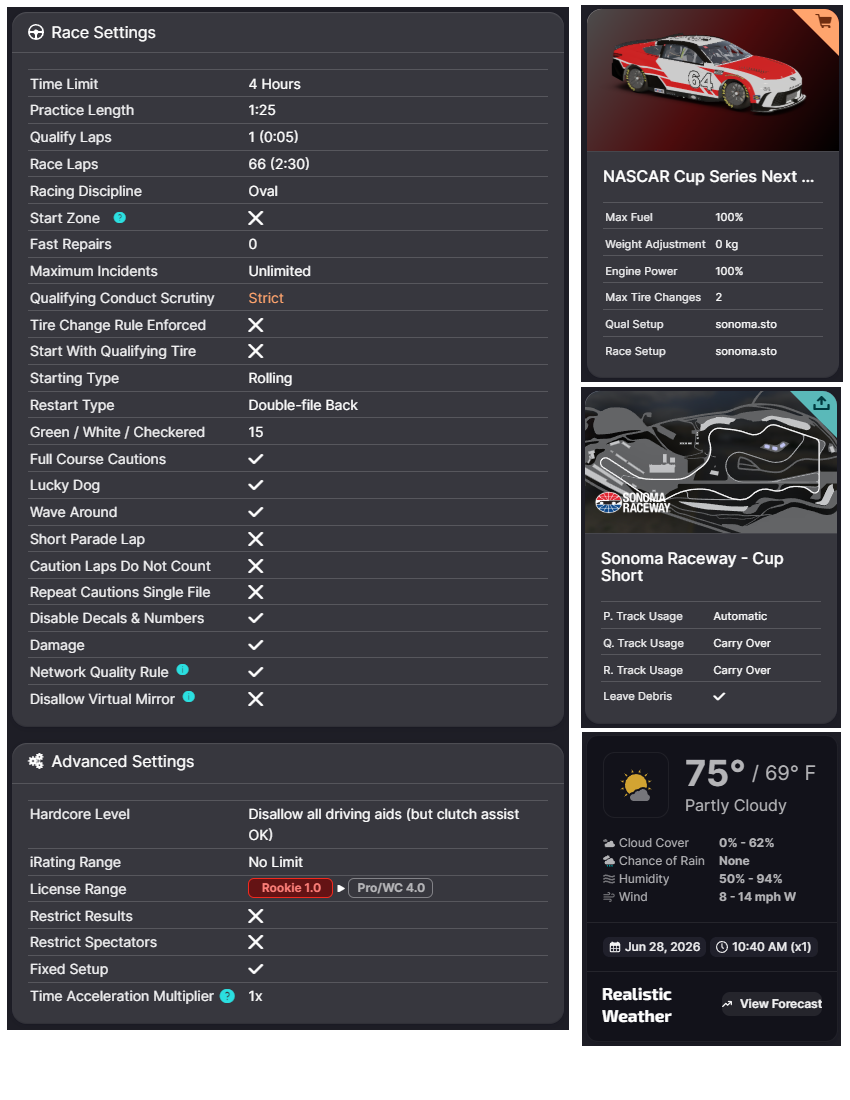Click the steering wheel Race Settings icon
This screenshot has width=850, height=1100.
tap(36, 32)
